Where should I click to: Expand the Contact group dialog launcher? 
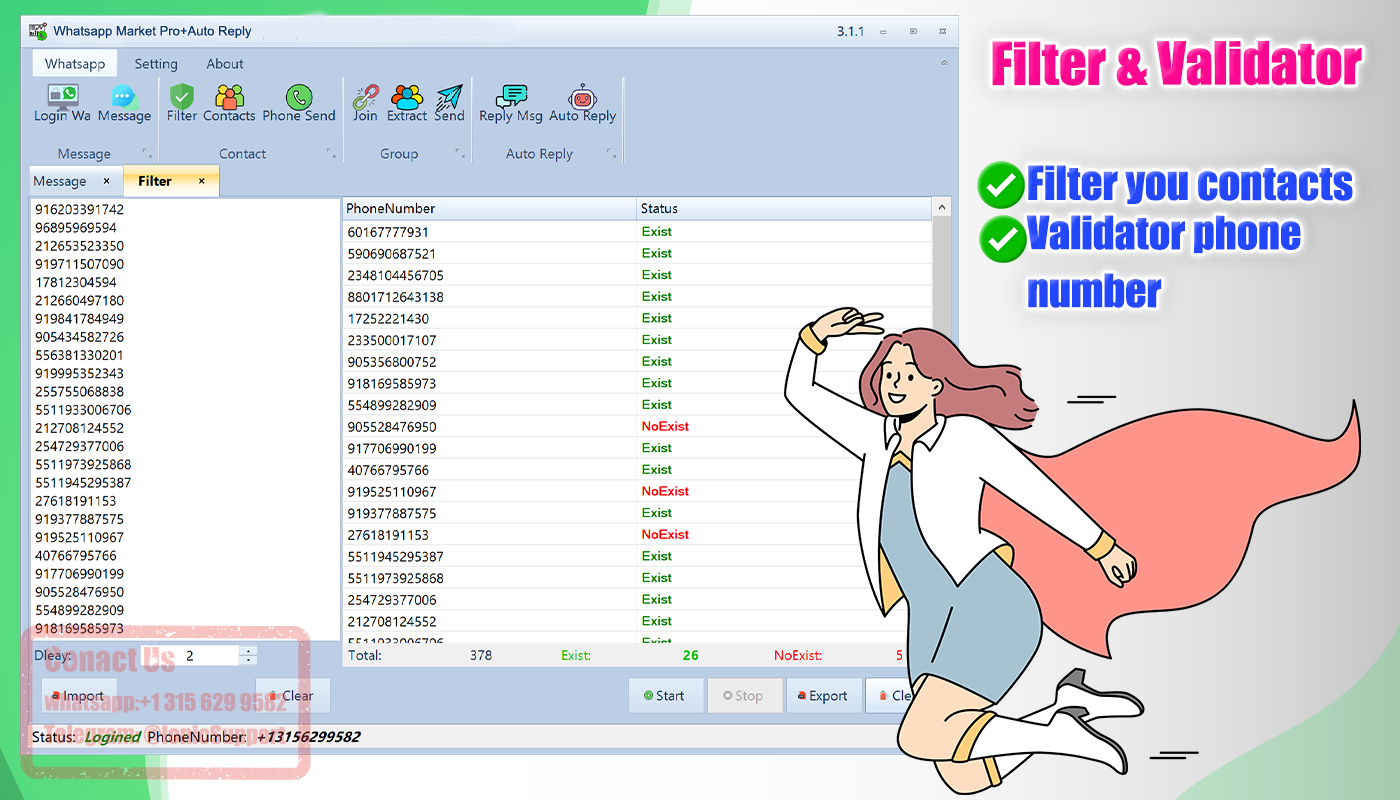(330, 154)
